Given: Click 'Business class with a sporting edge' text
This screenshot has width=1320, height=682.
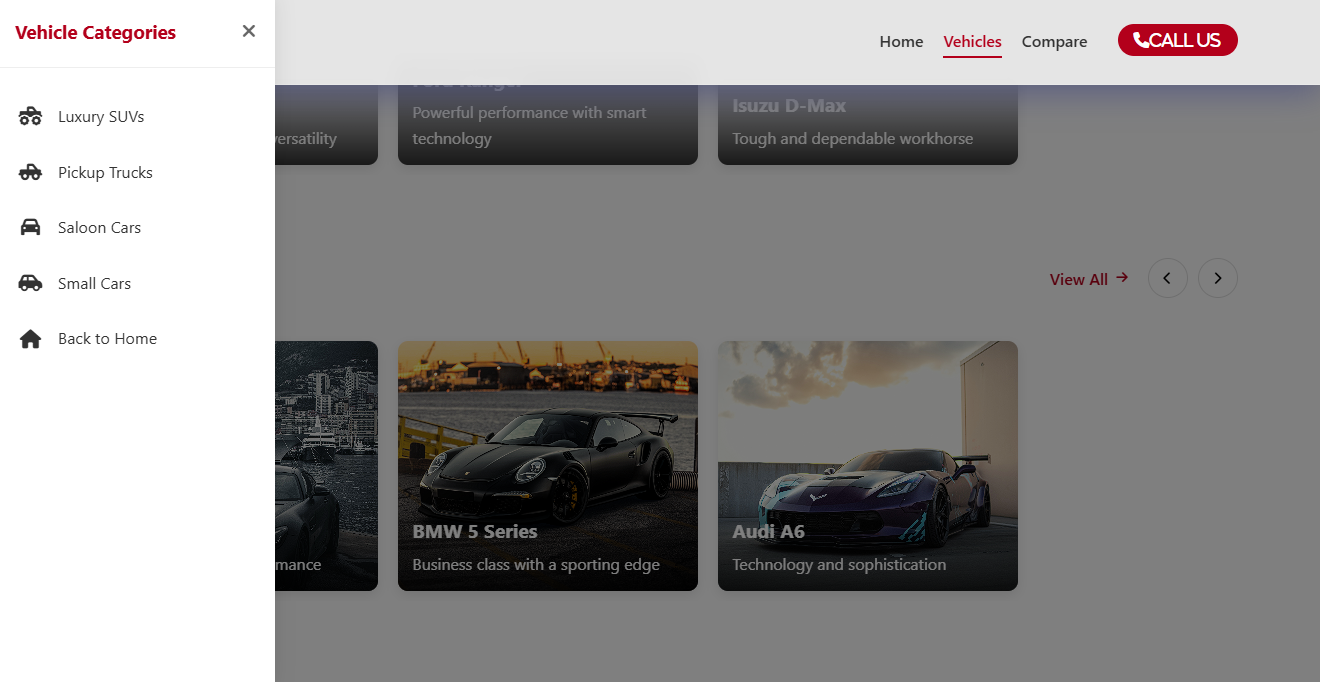Looking at the screenshot, I should 536,564.
